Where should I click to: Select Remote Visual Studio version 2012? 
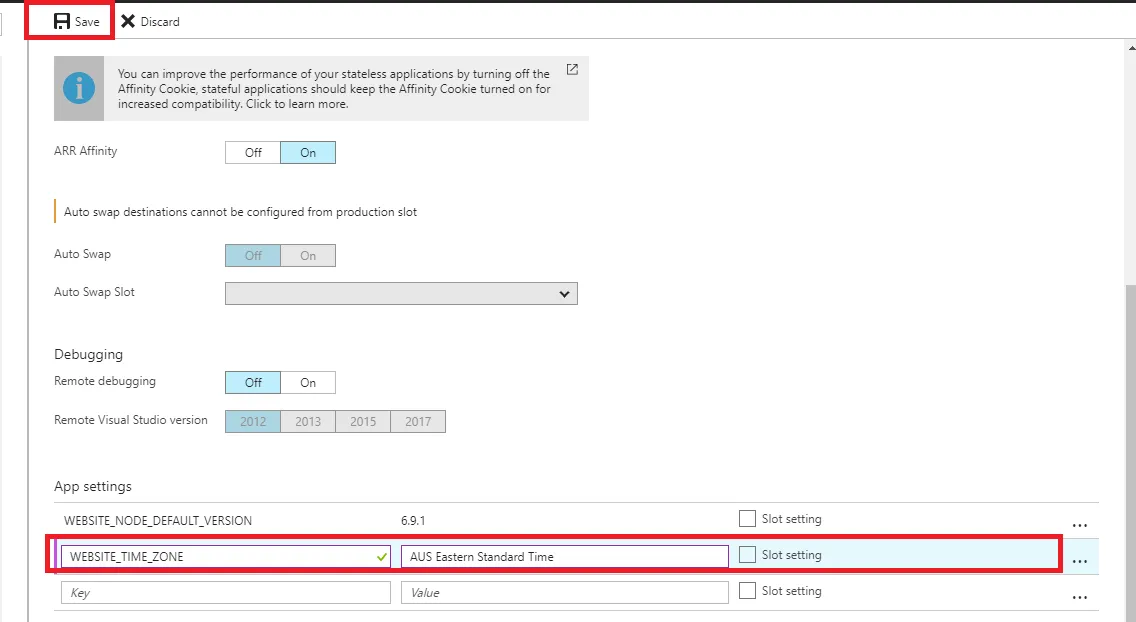pyautogui.click(x=253, y=421)
